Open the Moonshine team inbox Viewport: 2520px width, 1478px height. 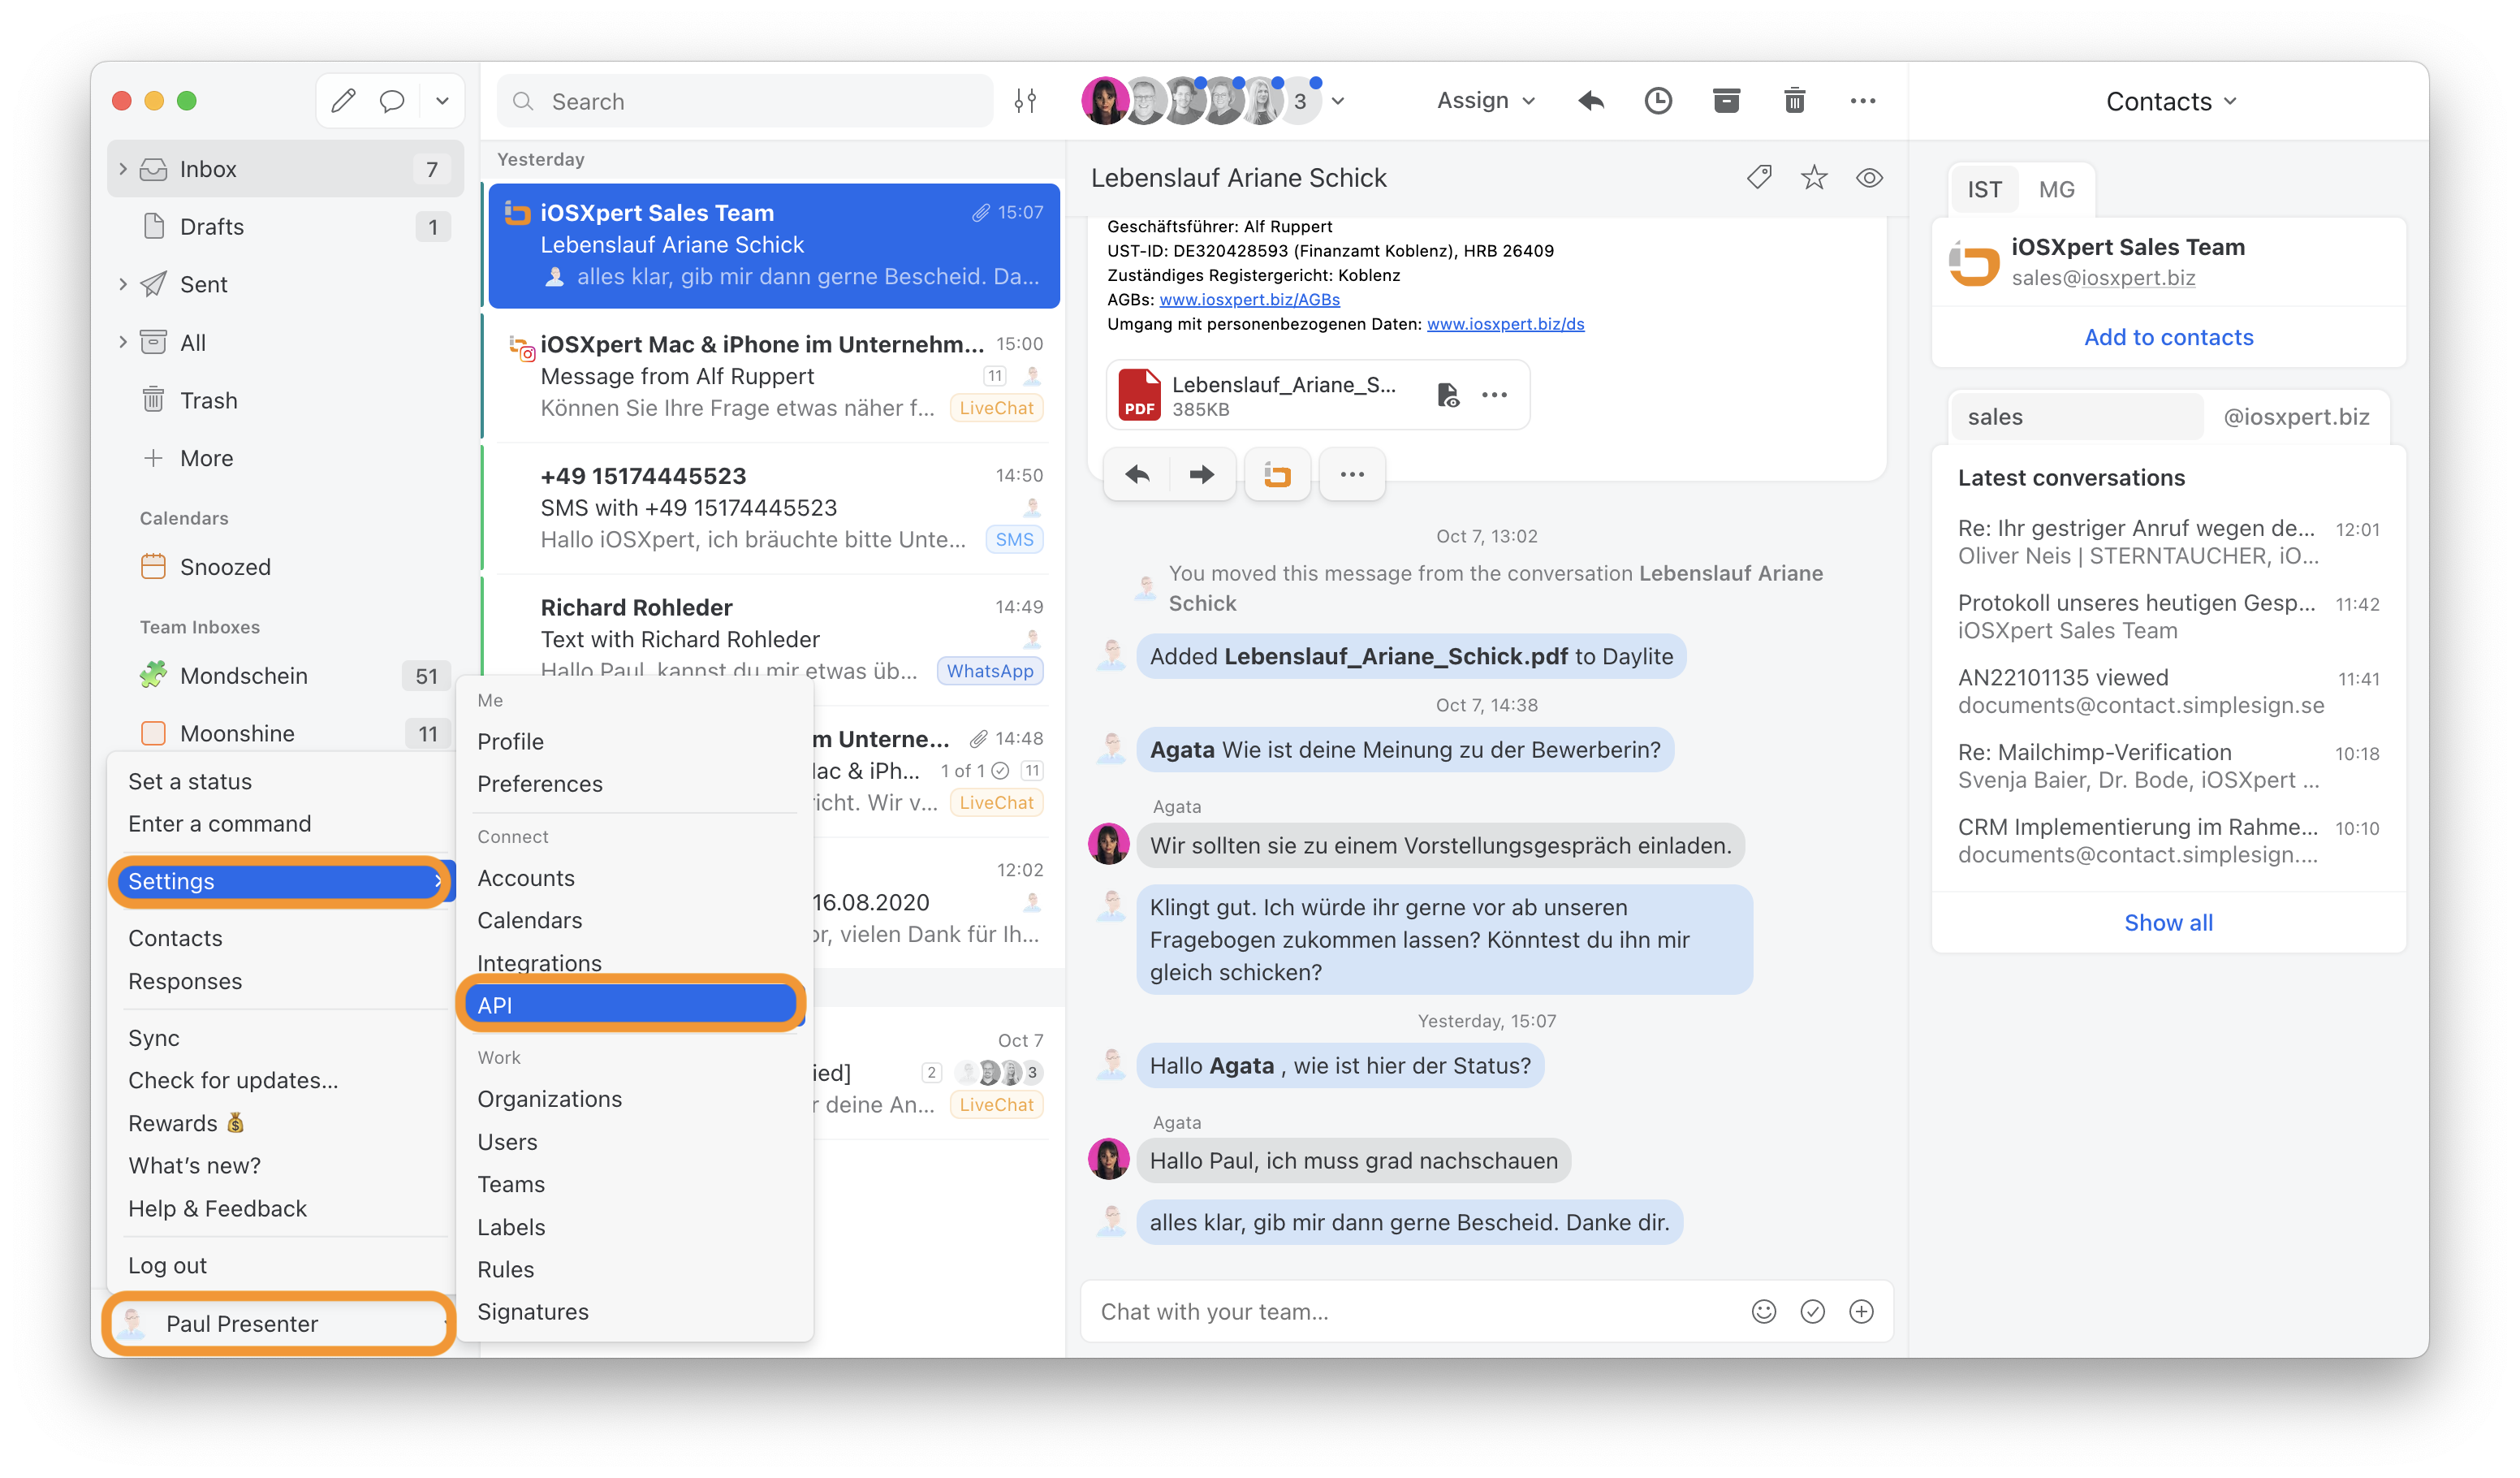(x=285, y=734)
